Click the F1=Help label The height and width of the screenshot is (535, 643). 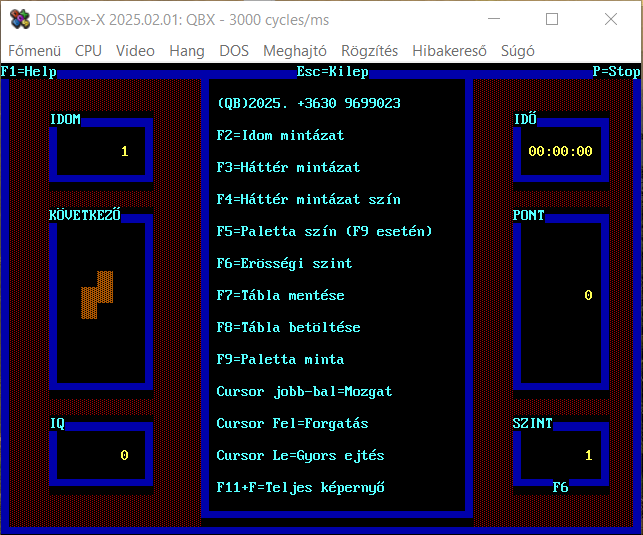click(x=28, y=72)
